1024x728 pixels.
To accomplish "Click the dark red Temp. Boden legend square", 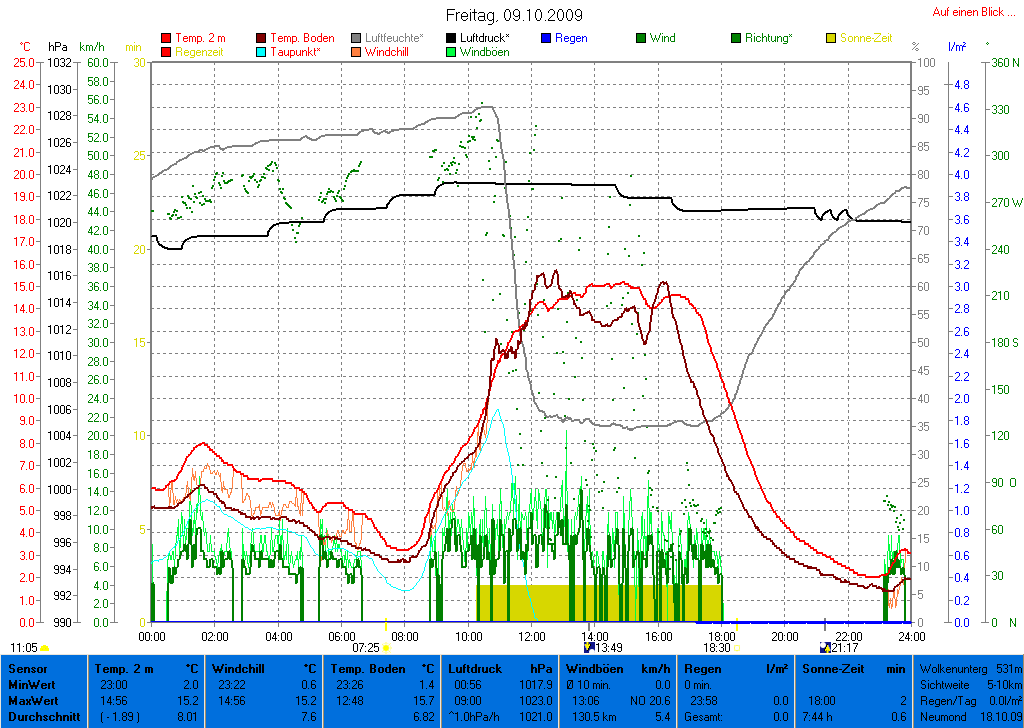I will (261, 38).
